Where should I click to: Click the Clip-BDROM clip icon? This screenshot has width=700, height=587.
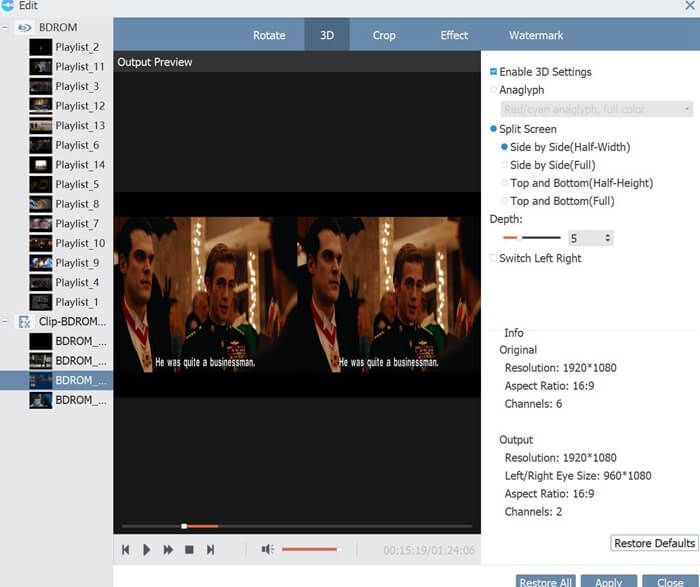pos(24,322)
